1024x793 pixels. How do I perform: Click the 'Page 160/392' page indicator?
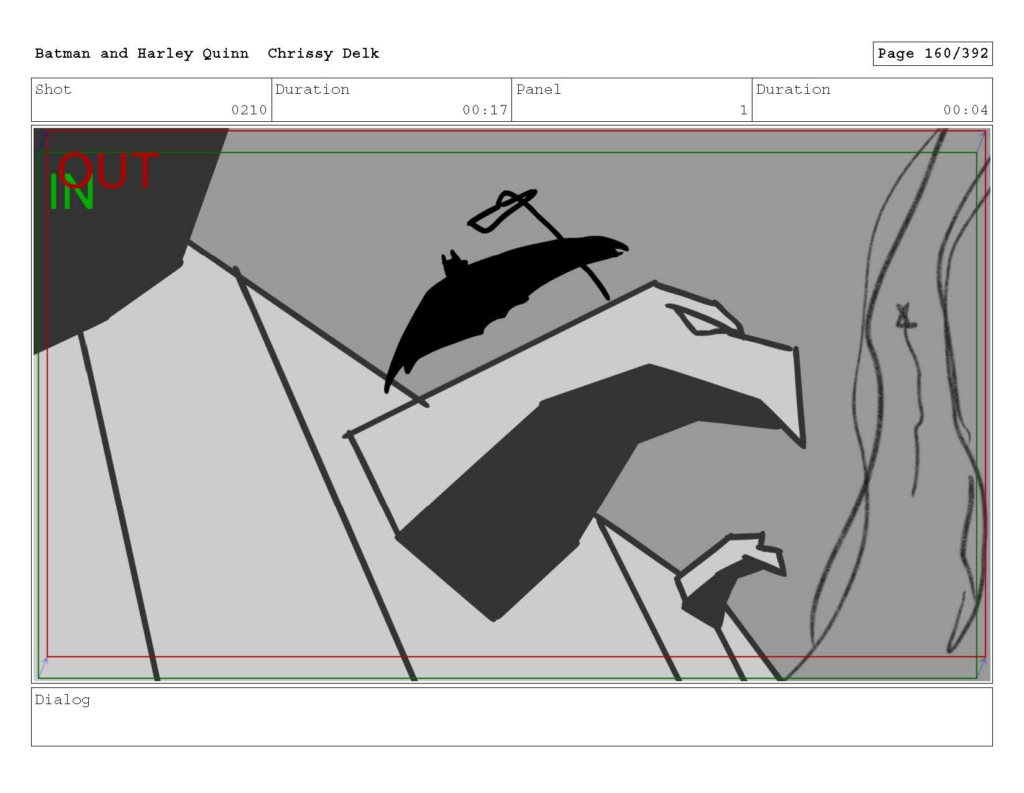tap(933, 54)
